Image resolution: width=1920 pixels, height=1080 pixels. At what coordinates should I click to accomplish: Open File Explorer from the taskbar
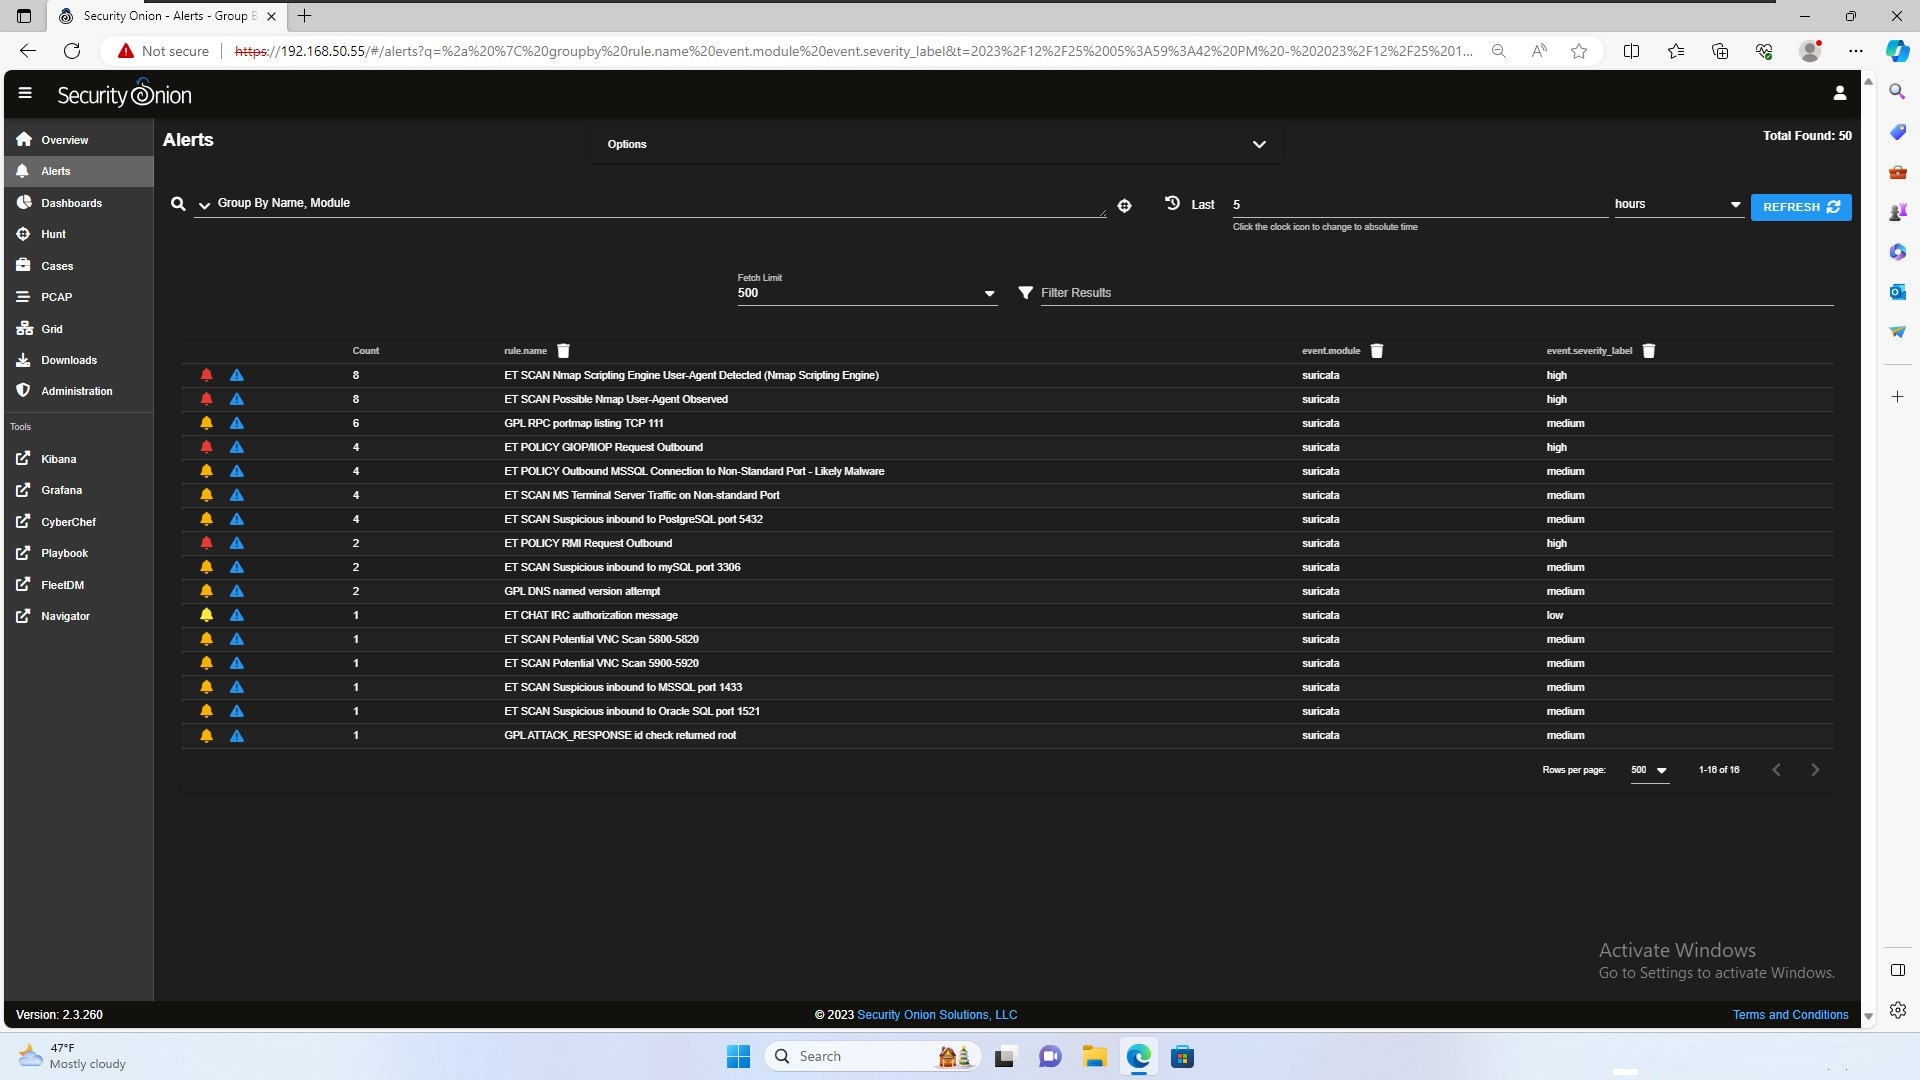pos(1094,1057)
